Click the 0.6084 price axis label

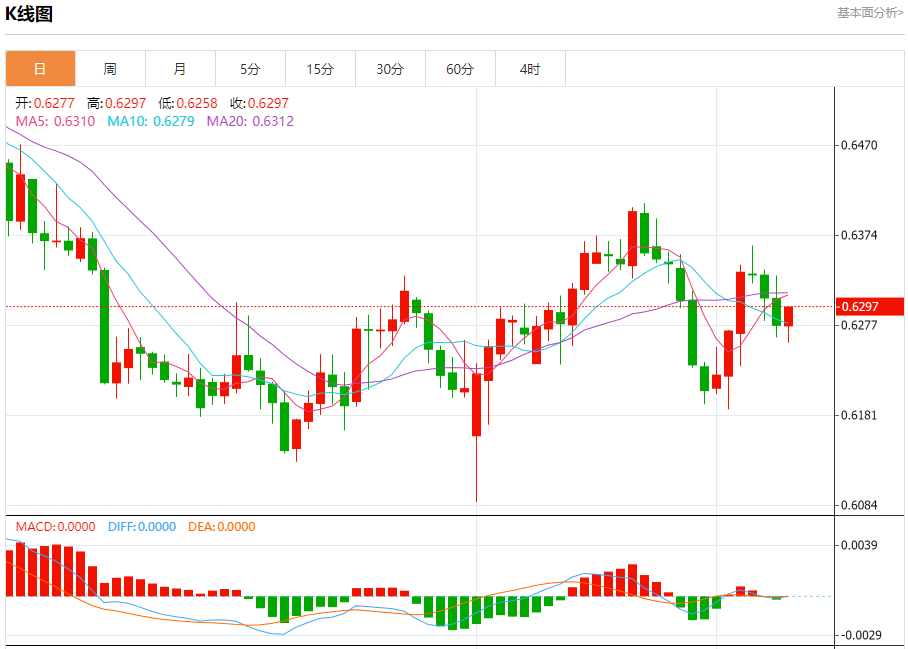(x=859, y=505)
